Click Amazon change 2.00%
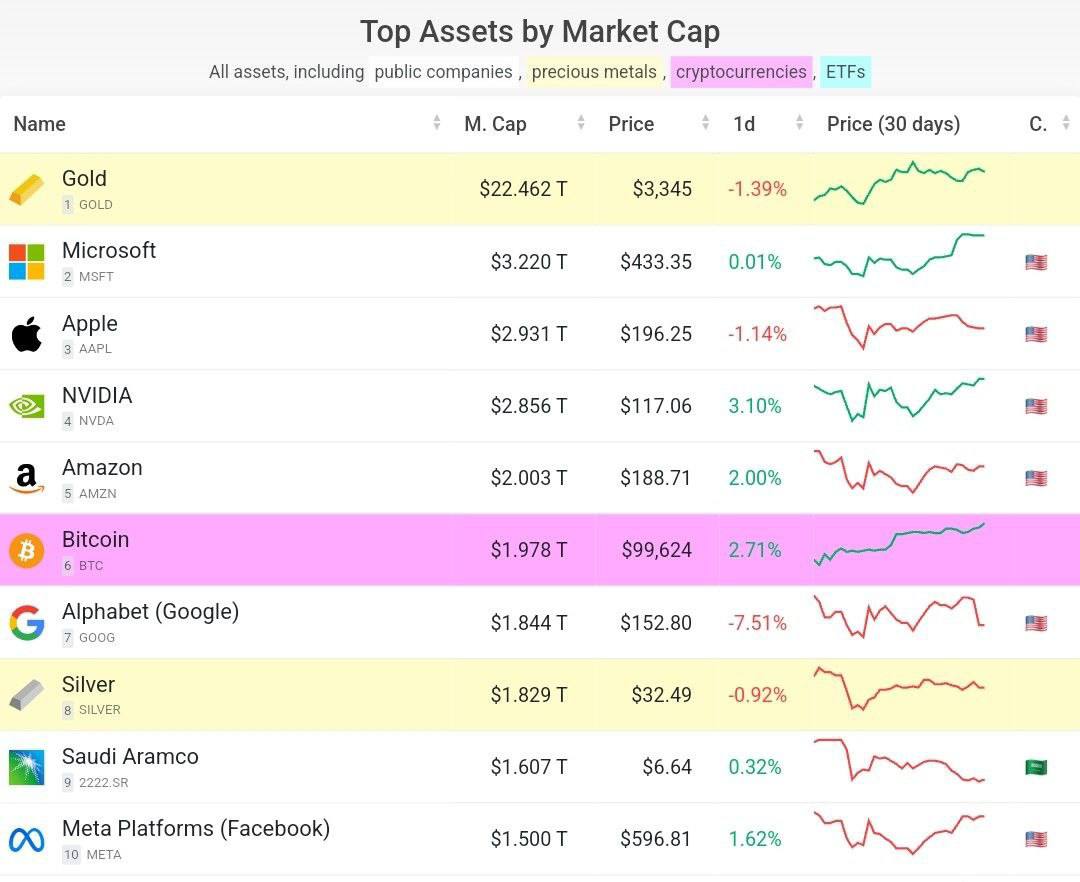Viewport: 1080px width, 882px height. (x=755, y=478)
